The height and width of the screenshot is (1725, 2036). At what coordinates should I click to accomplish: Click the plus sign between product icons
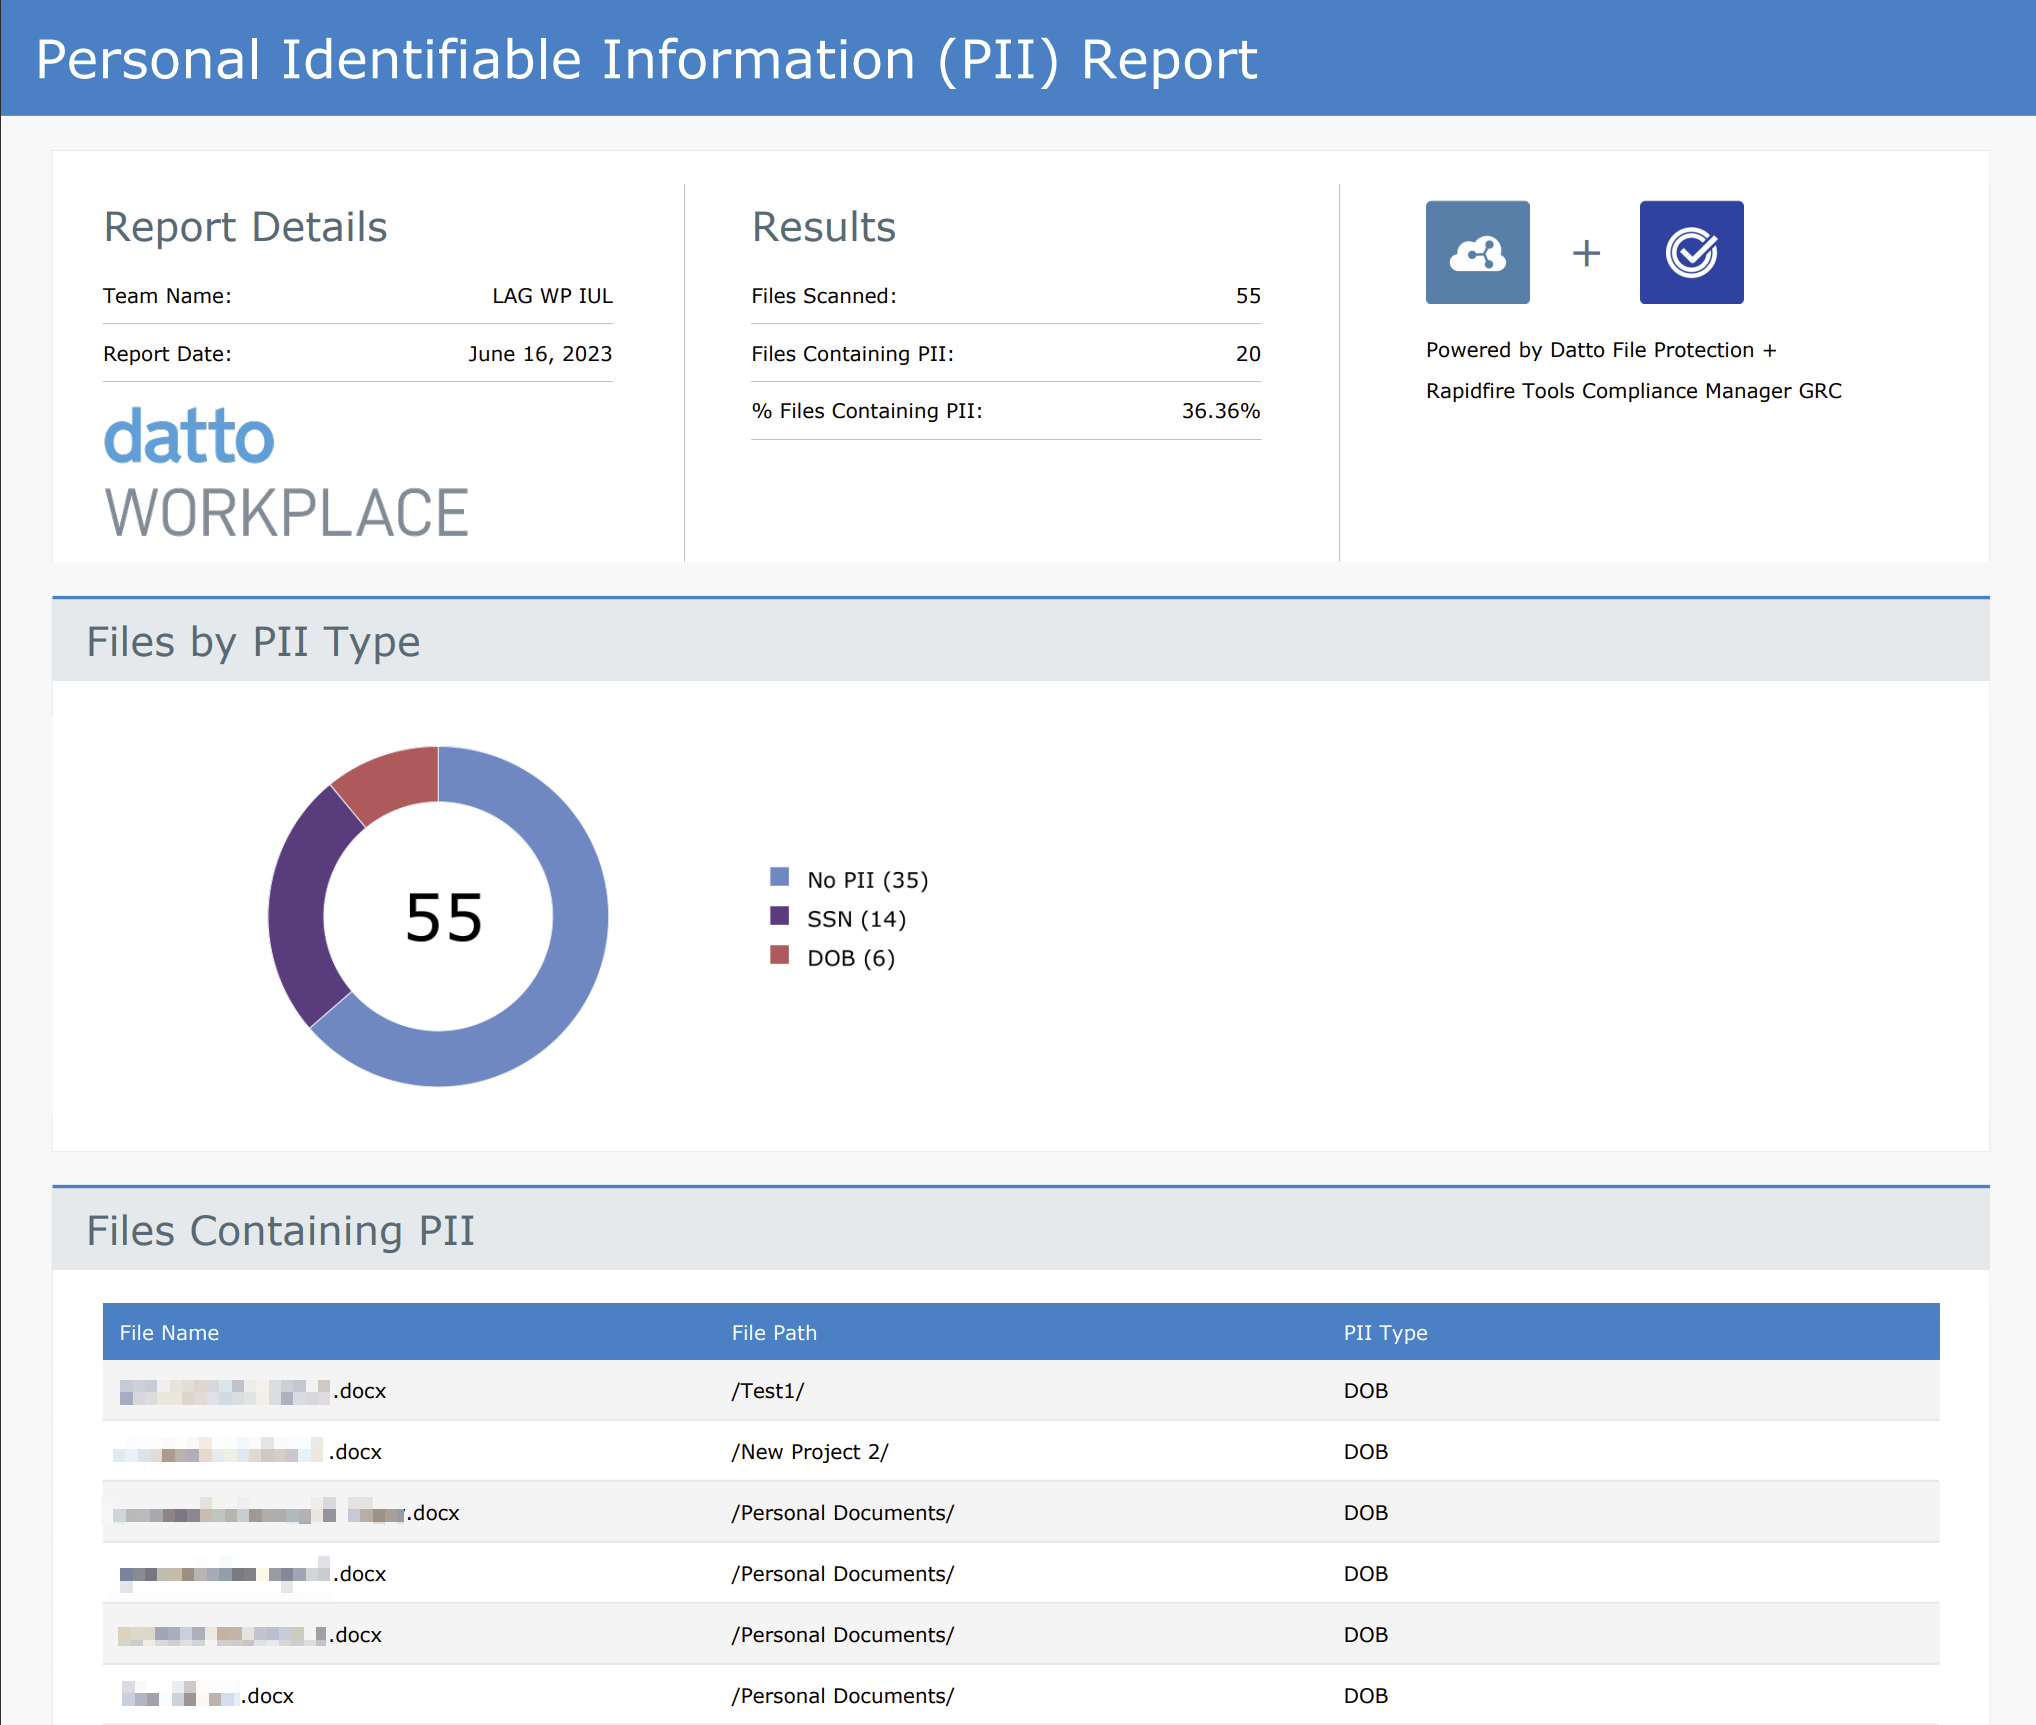pos(1586,253)
